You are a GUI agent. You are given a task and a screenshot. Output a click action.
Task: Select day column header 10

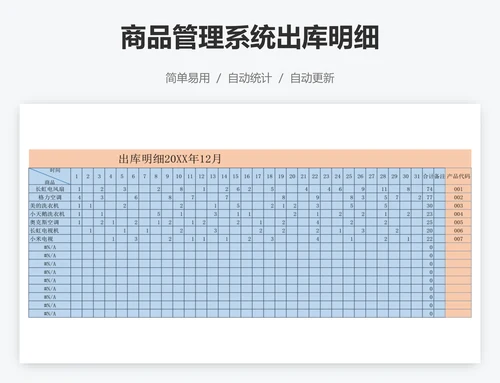(x=179, y=176)
